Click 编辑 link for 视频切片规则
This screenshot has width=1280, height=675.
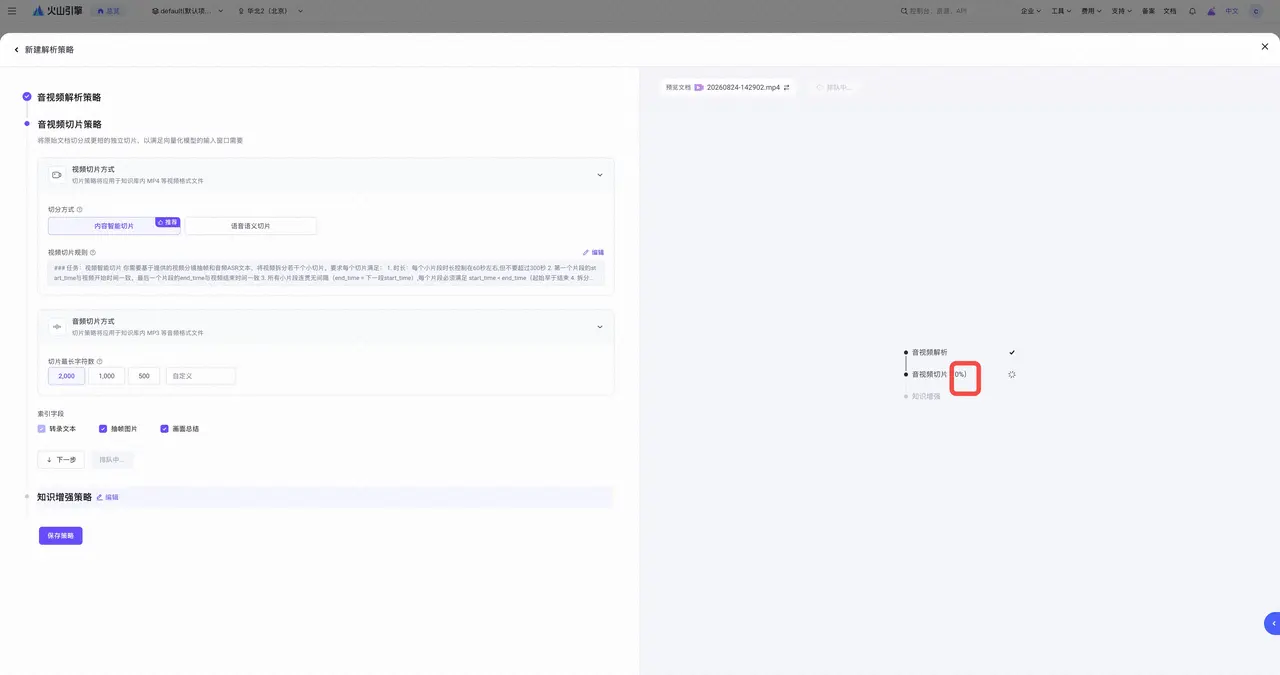(x=593, y=253)
